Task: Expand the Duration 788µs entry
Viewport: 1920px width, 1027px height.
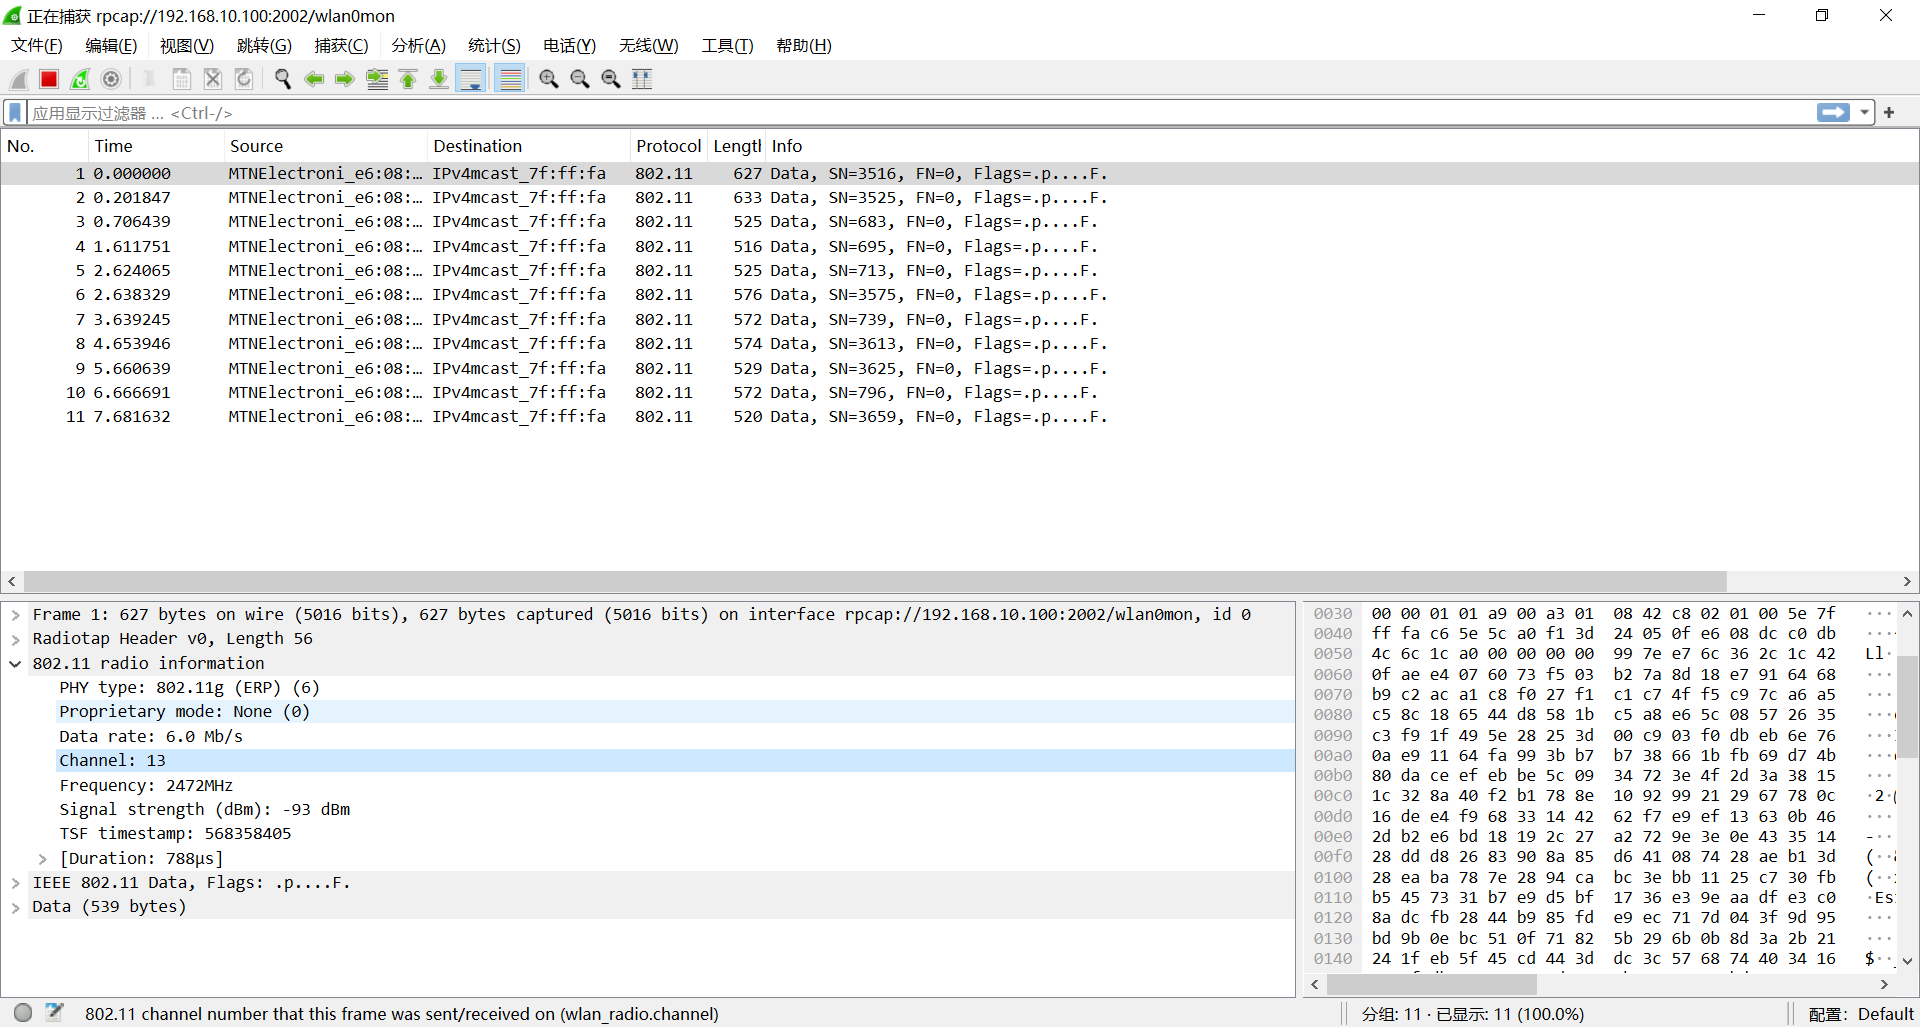Action: coord(43,859)
